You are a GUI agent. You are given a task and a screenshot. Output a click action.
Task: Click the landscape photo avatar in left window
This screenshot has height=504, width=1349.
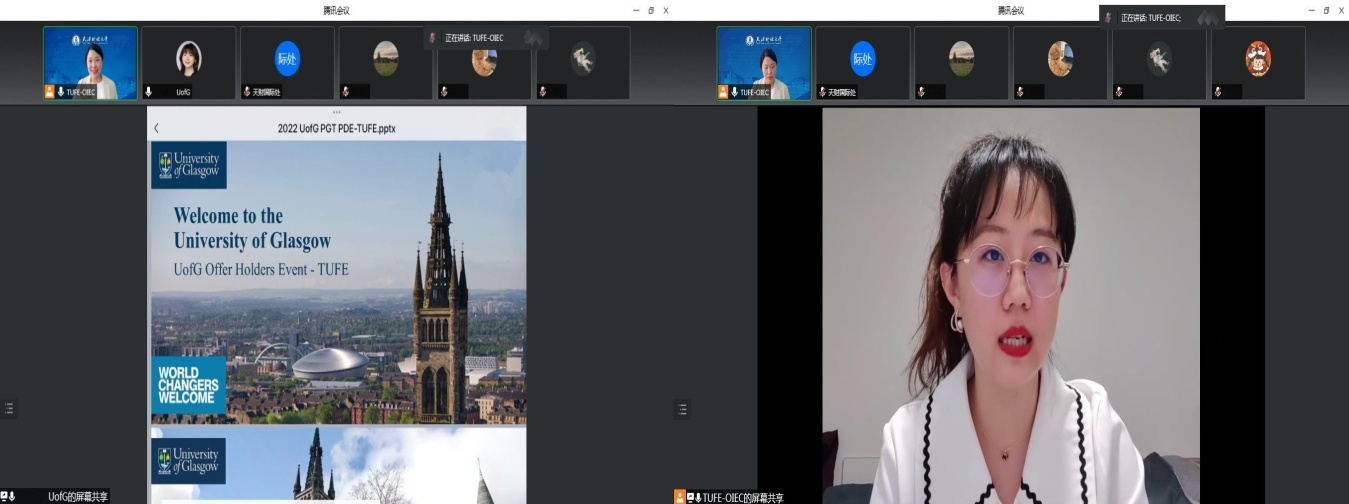tap(385, 59)
